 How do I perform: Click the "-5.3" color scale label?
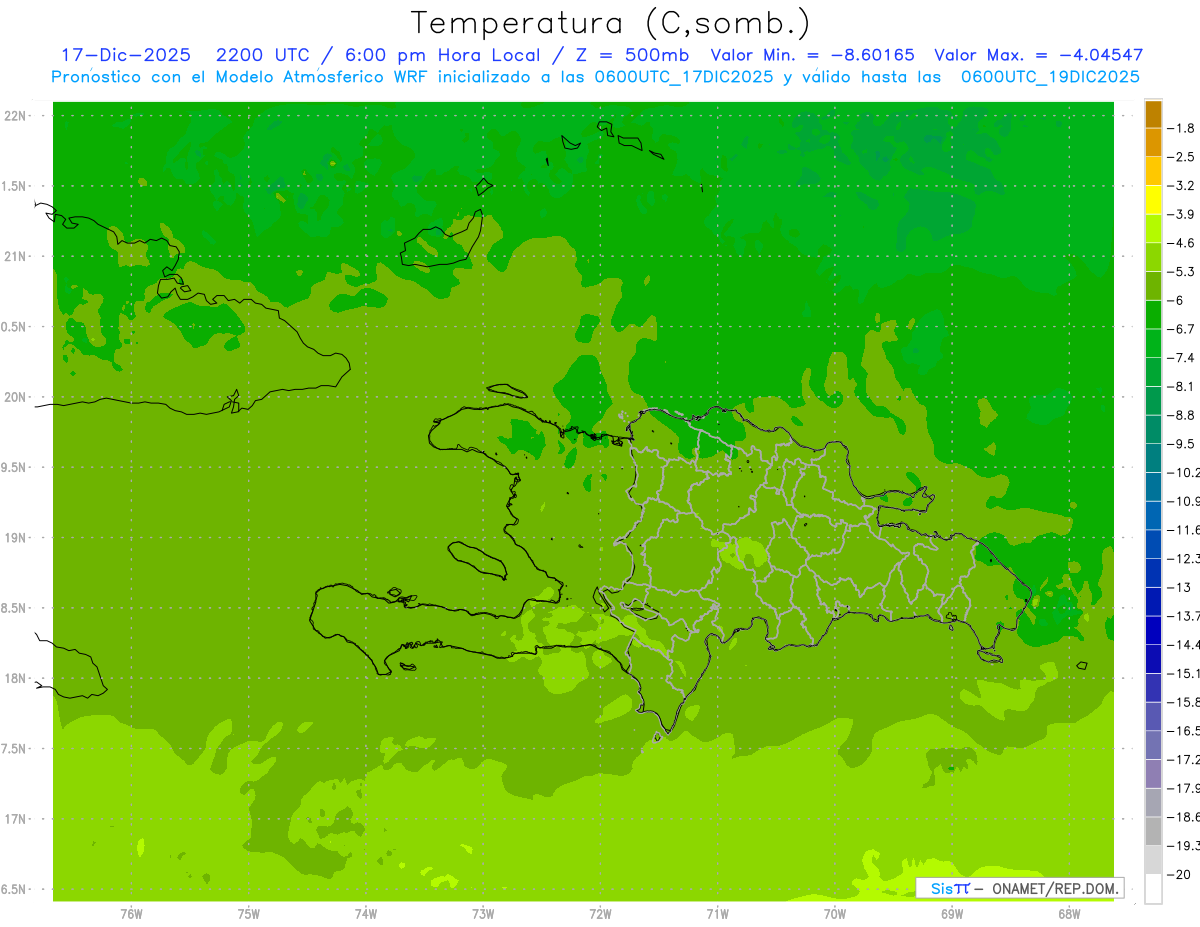[x=1180, y=272]
